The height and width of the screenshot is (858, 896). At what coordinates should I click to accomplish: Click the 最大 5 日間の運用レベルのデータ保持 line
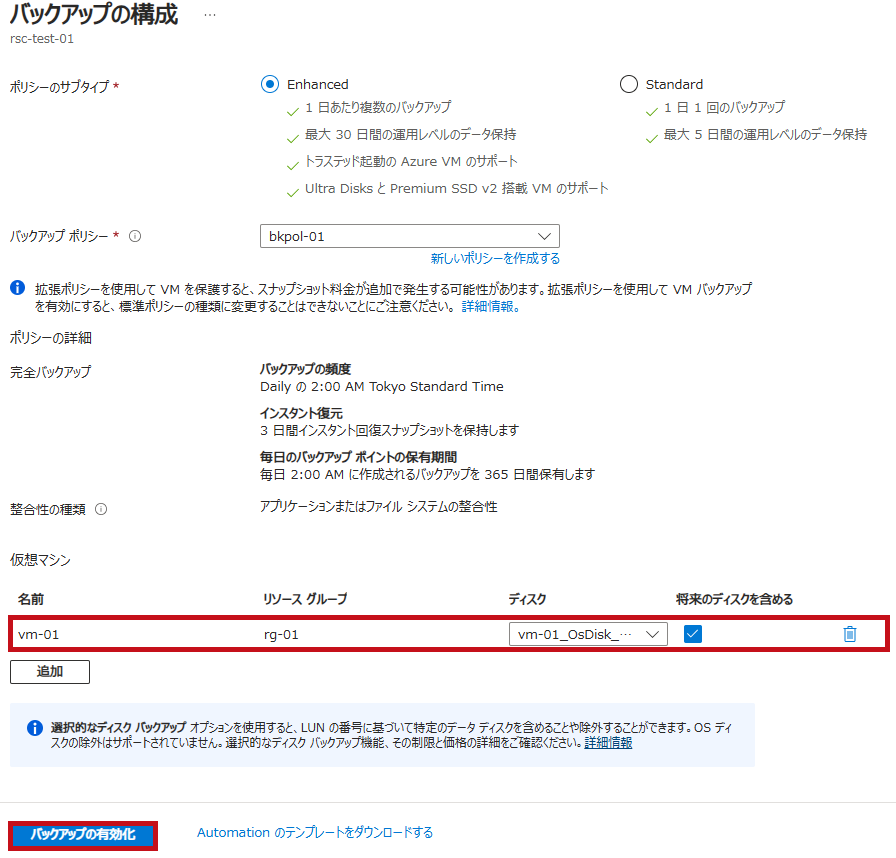[765, 135]
